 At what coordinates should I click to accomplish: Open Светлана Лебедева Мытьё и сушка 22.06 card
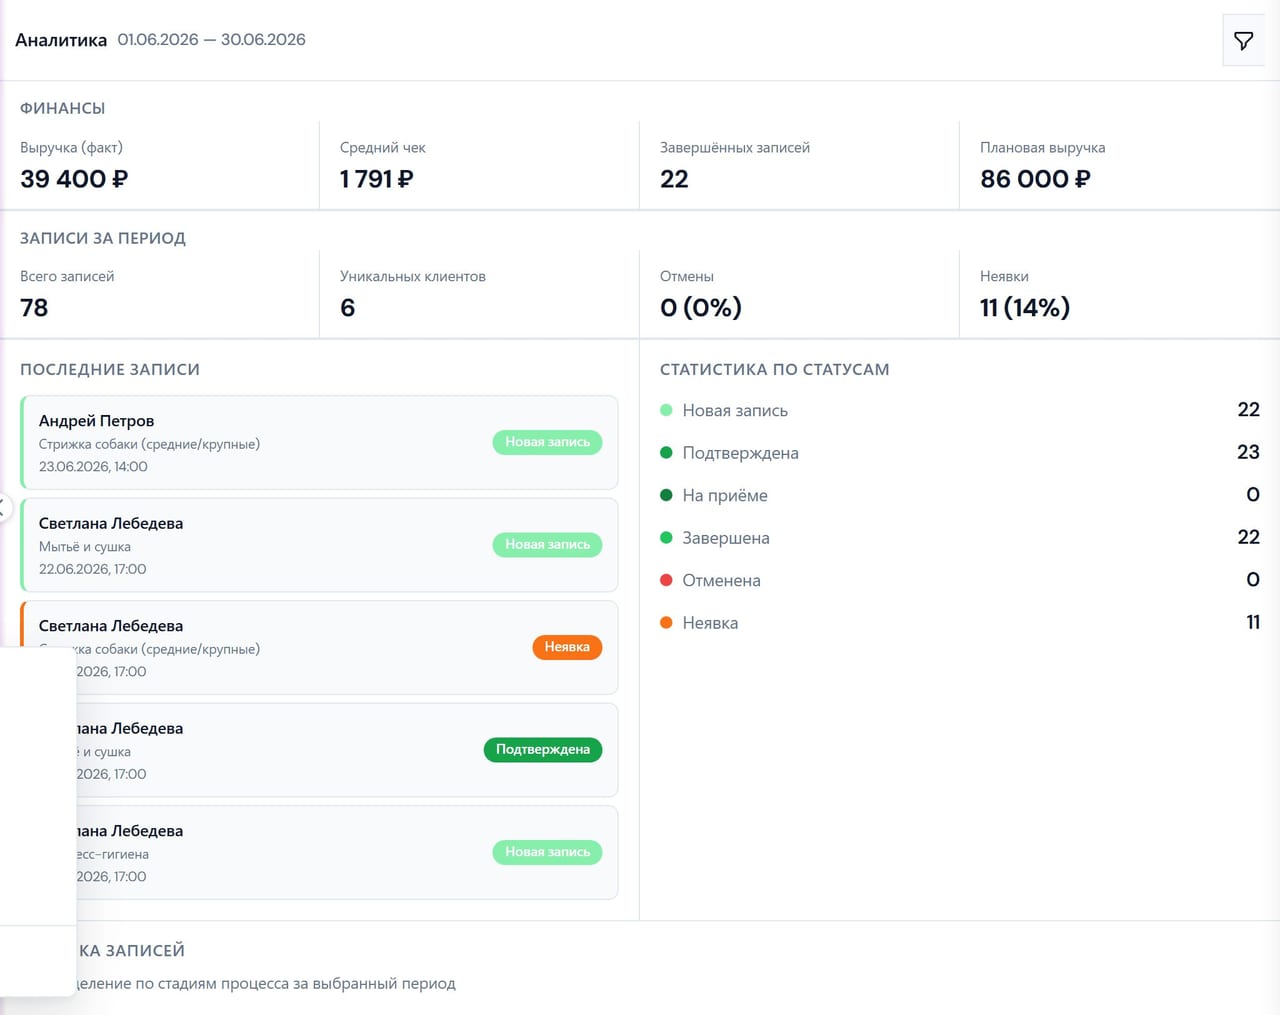319,545
